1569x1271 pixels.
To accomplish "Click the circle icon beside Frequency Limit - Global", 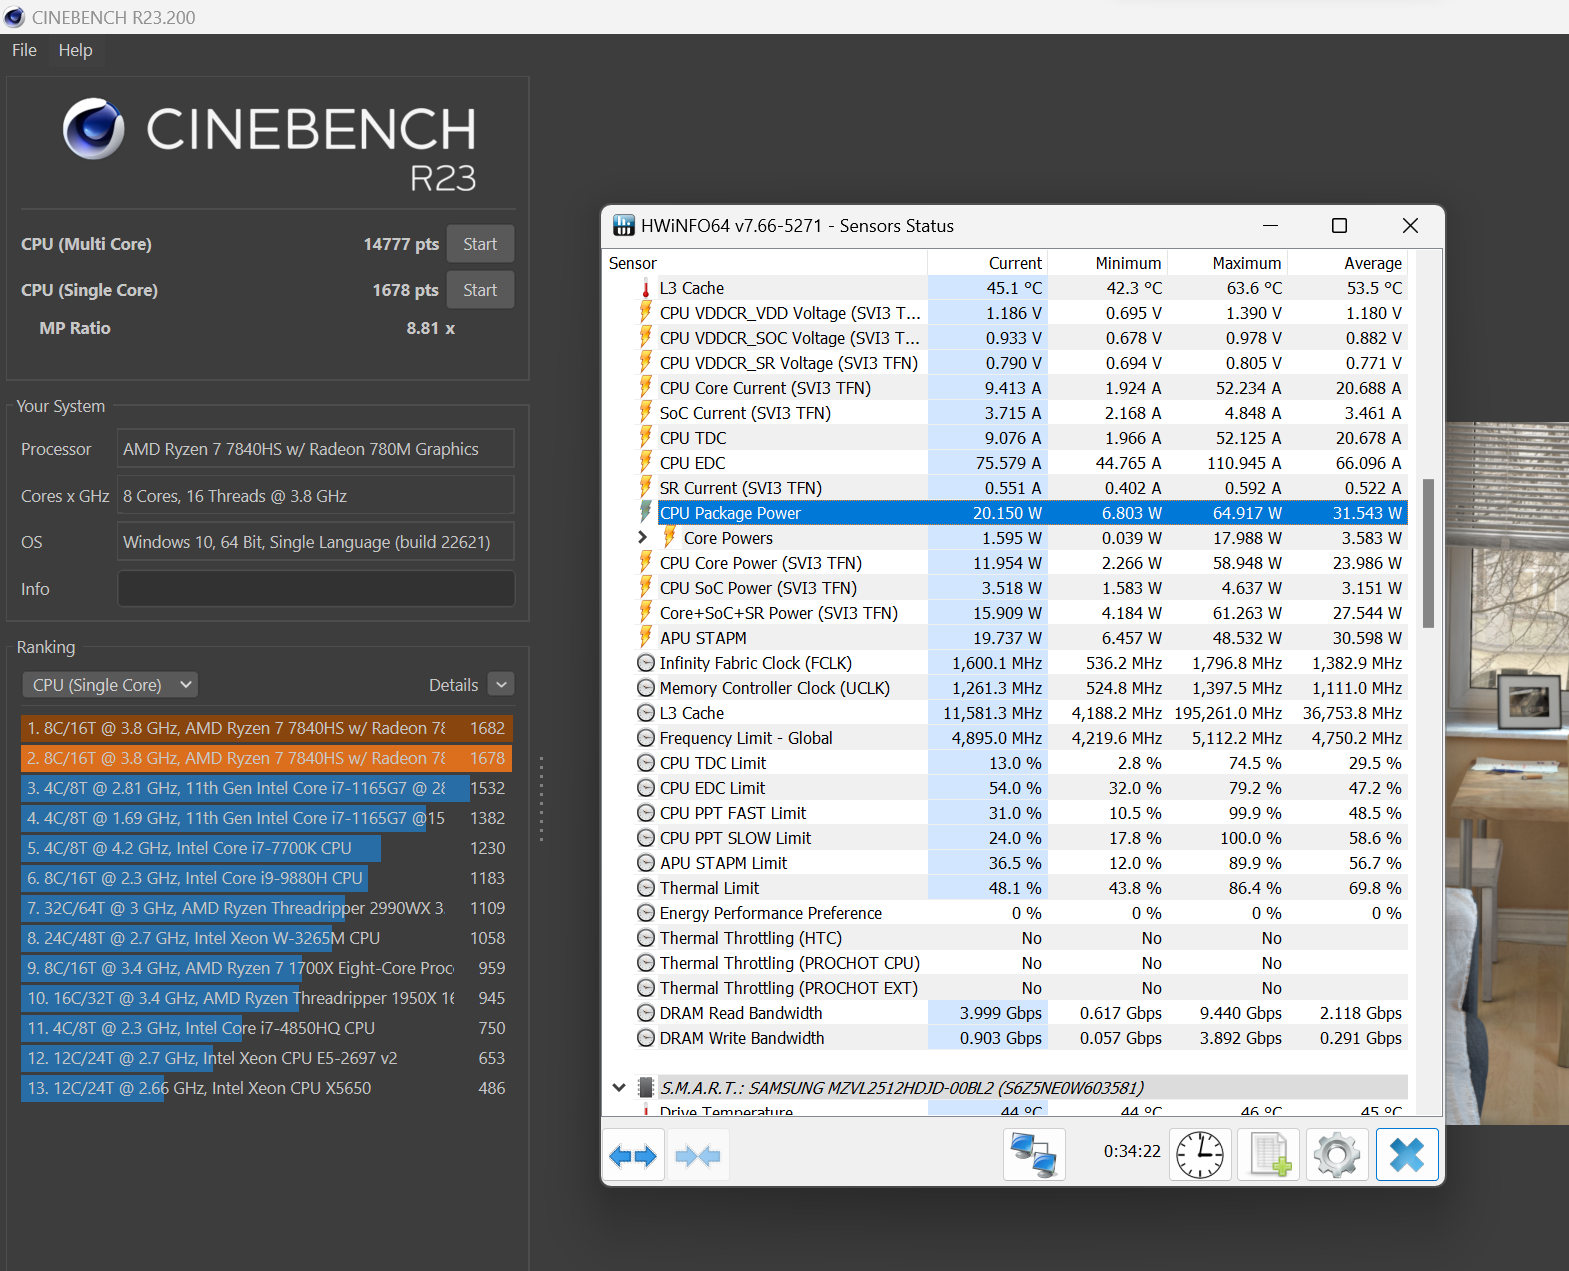I will [x=646, y=738].
